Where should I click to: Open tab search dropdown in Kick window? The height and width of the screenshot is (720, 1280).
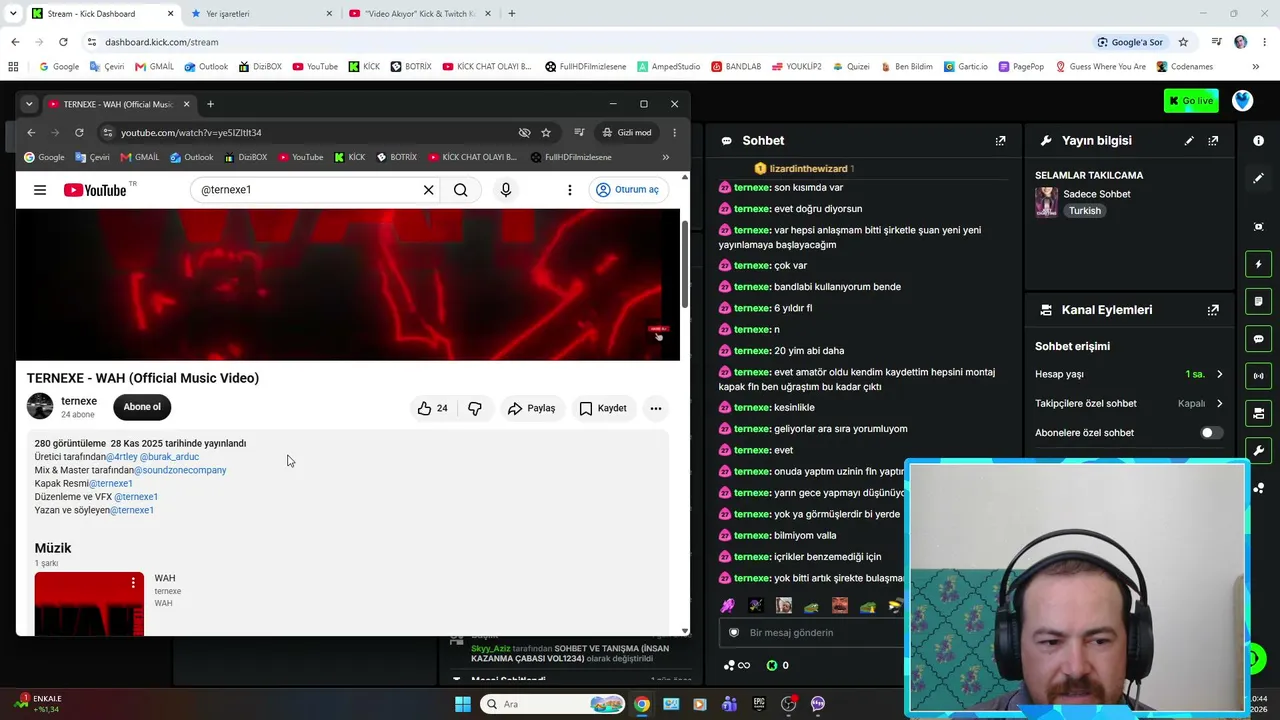(13, 14)
